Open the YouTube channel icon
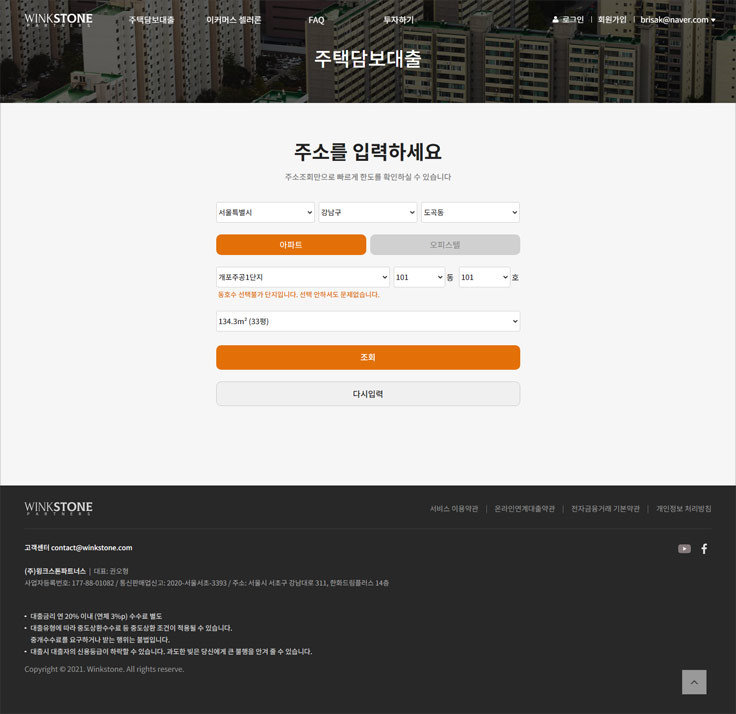 click(x=684, y=548)
